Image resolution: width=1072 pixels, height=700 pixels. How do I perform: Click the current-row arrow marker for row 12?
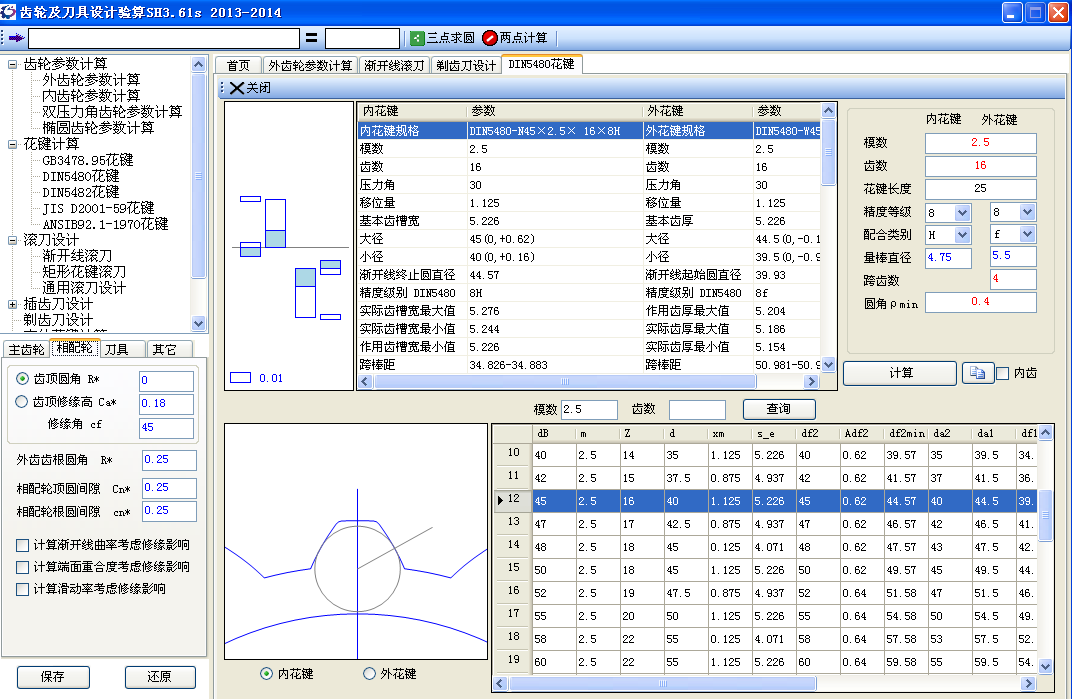(x=500, y=500)
